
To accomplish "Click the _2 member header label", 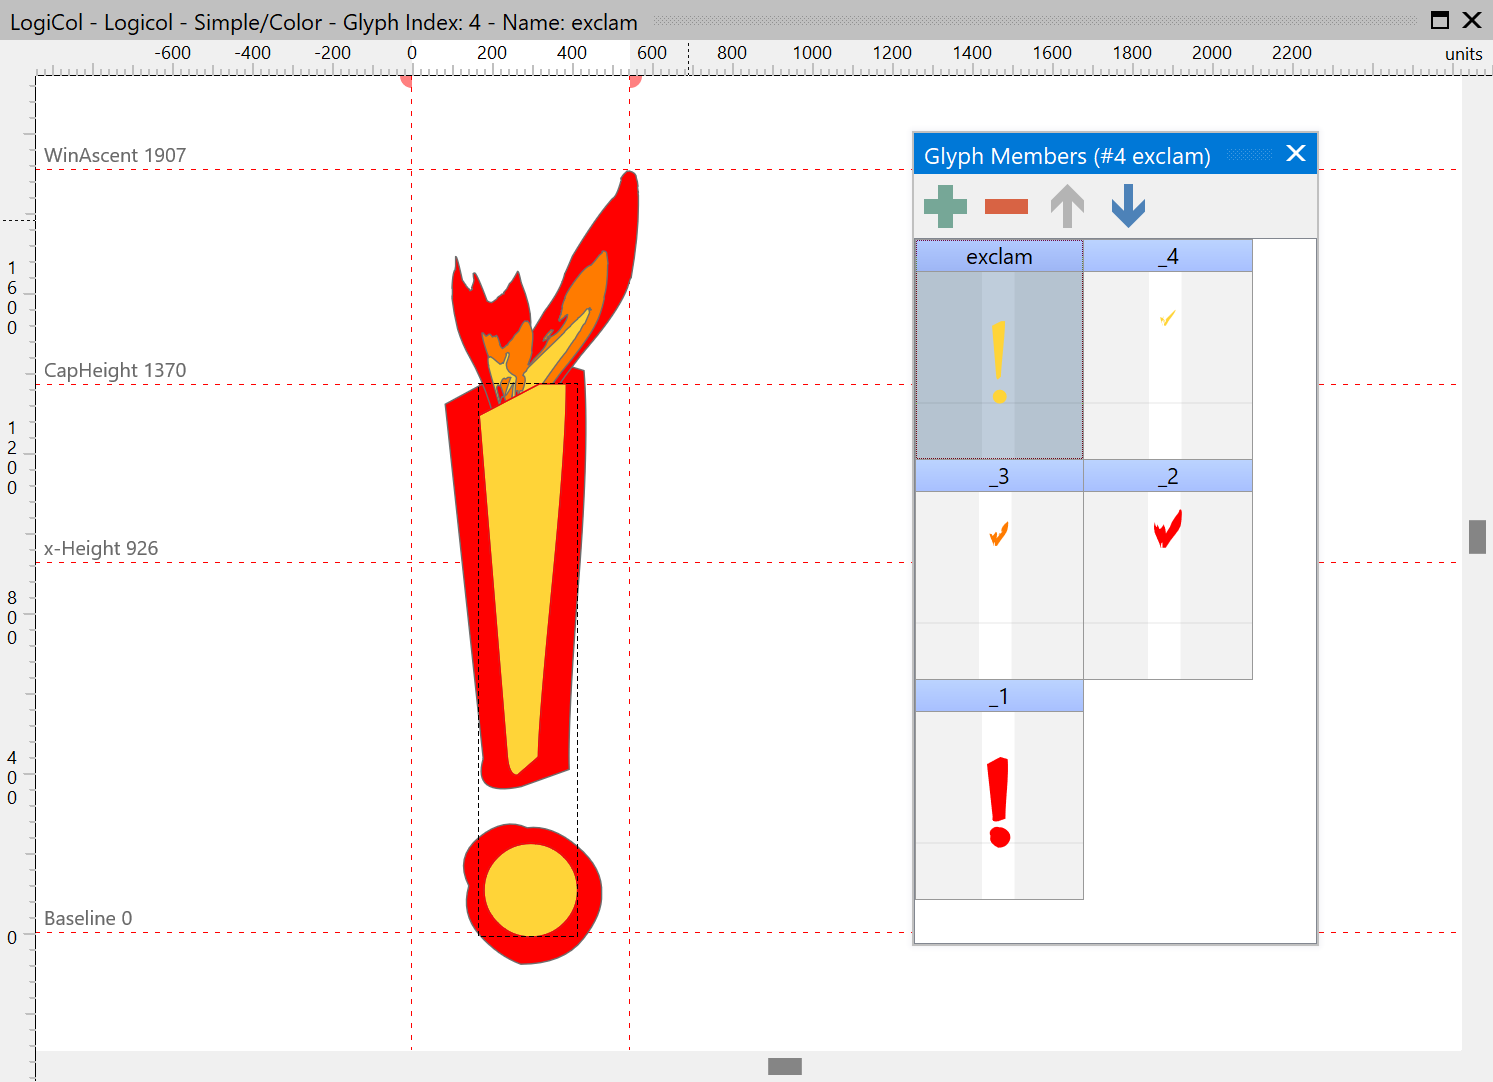I will click(x=1167, y=477).
